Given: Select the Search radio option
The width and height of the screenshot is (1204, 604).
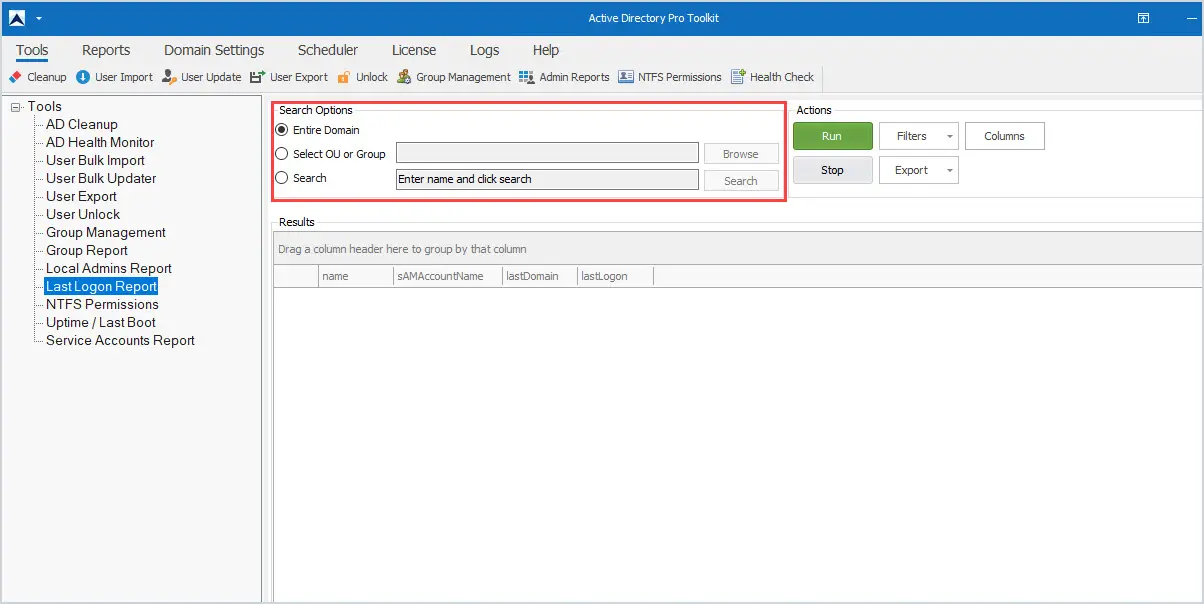Looking at the screenshot, I should click(282, 178).
